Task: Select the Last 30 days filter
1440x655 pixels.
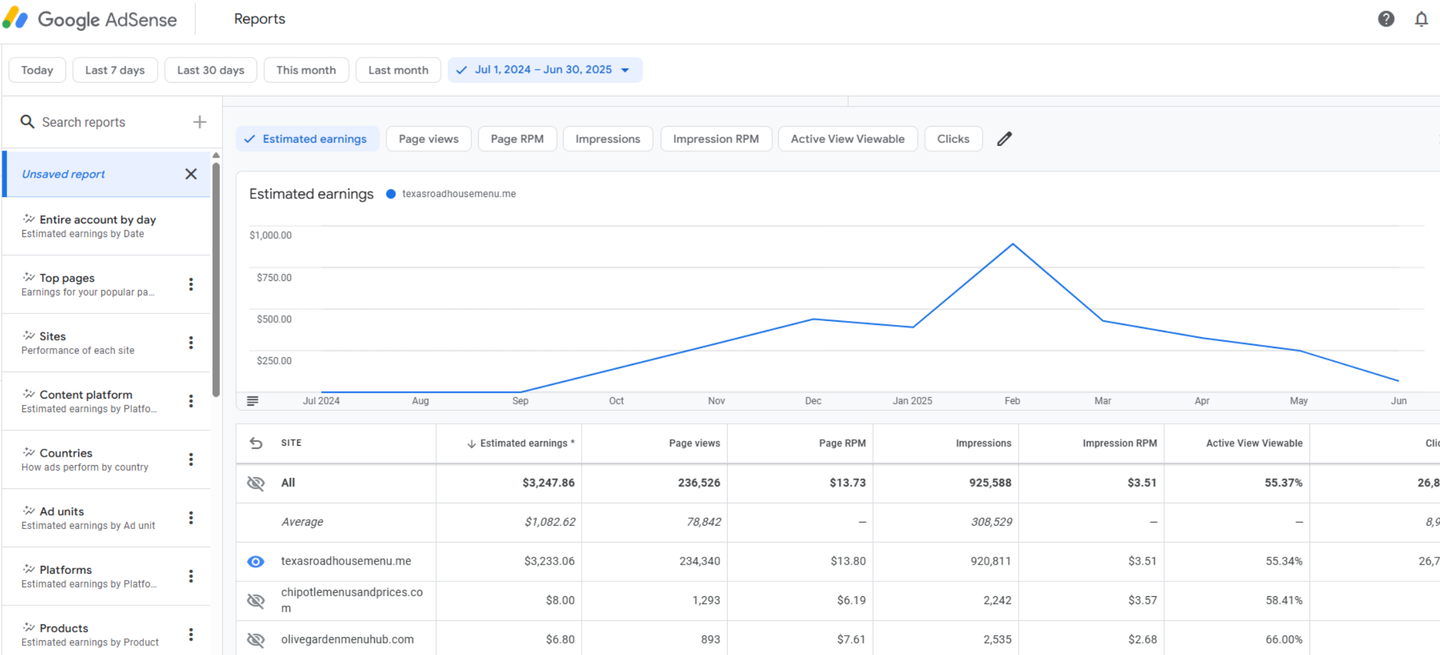Action: [210, 70]
